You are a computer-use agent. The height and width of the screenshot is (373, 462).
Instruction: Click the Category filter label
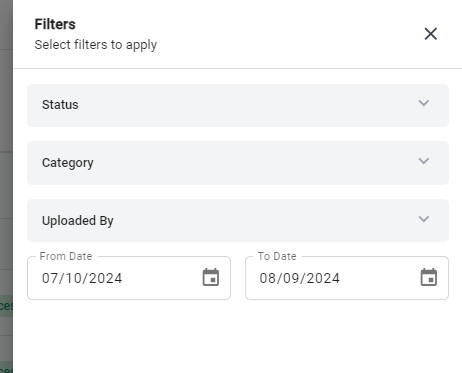tap(68, 163)
